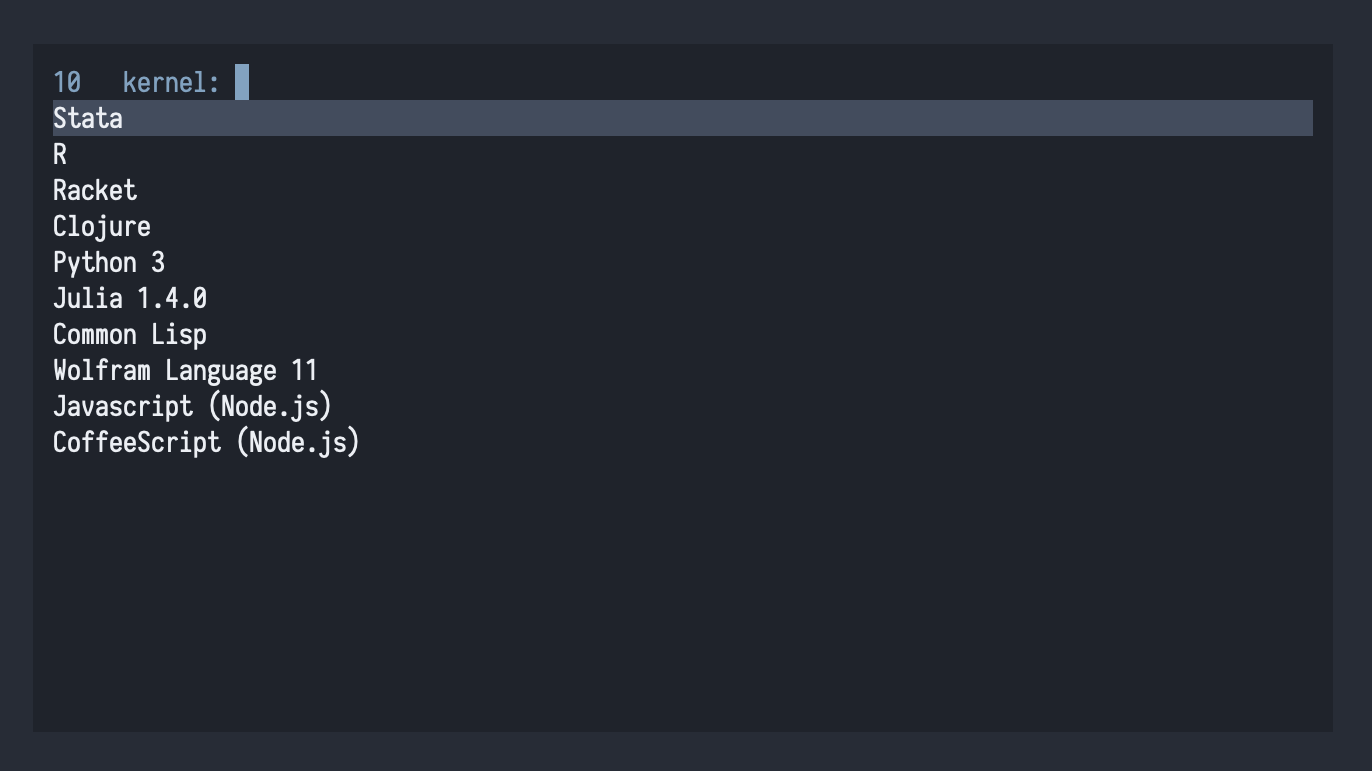
Task: Click the digit 3 in Python entry
Action: click(x=158, y=262)
